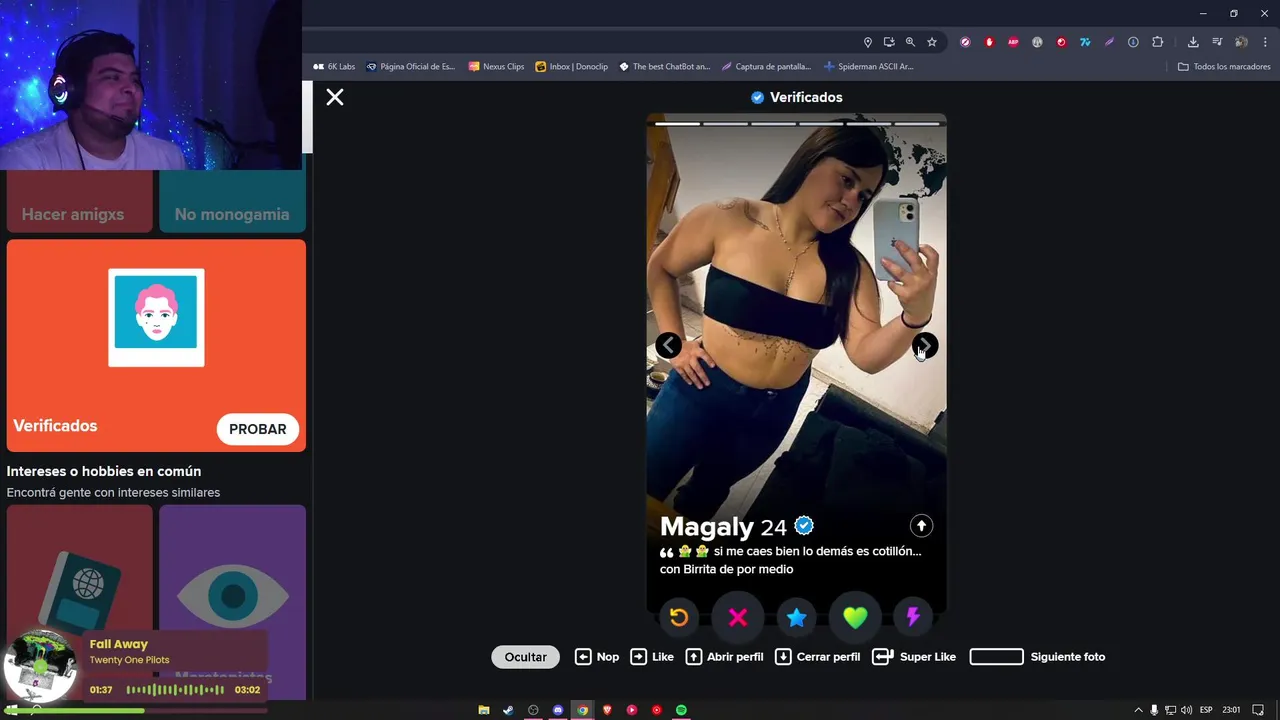
Task: Open the media controls icon in toolbar
Action: pyautogui.click(x=1217, y=42)
